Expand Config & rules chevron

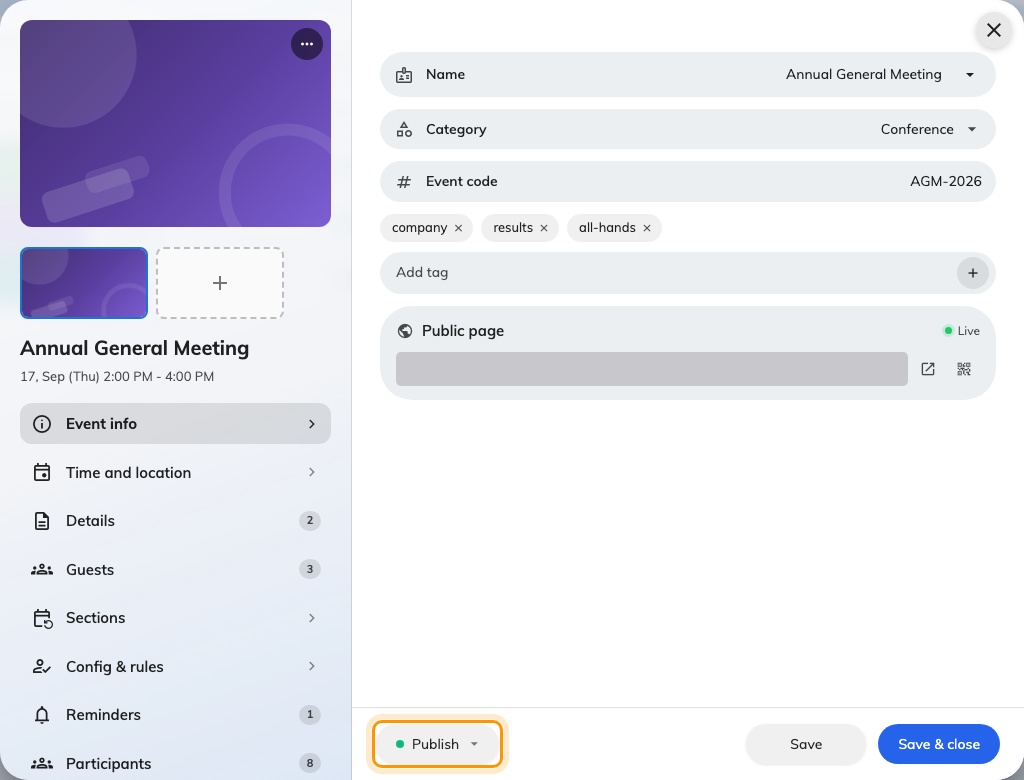[312, 666]
